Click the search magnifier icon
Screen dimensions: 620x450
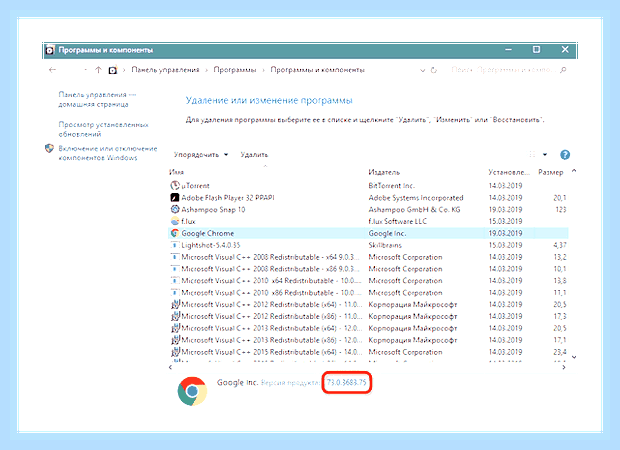(x=563, y=70)
